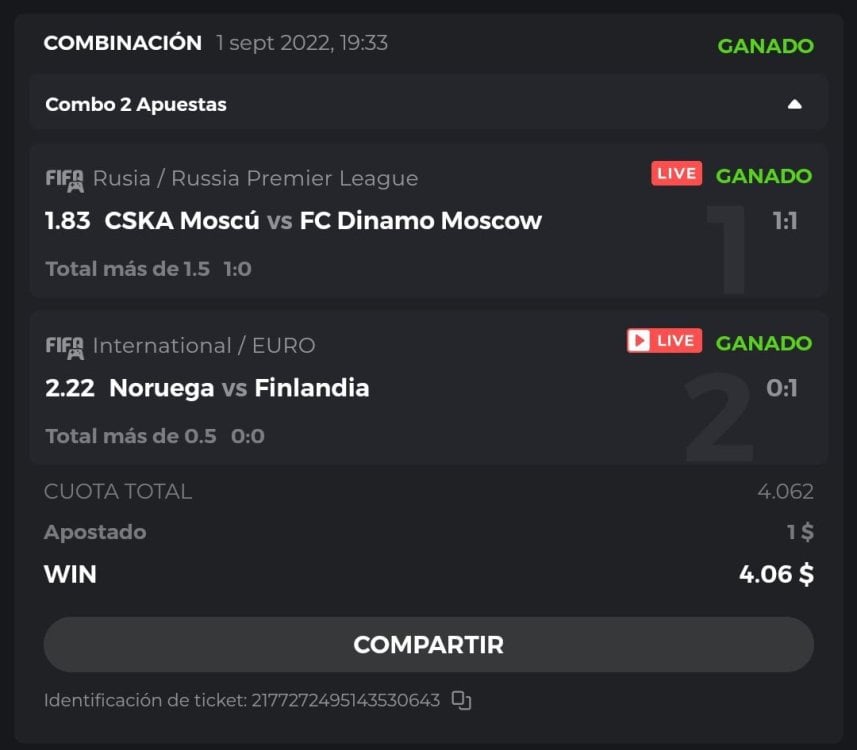Click the 1:1 final score
857x750 pixels.
pyautogui.click(x=784, y=220)
